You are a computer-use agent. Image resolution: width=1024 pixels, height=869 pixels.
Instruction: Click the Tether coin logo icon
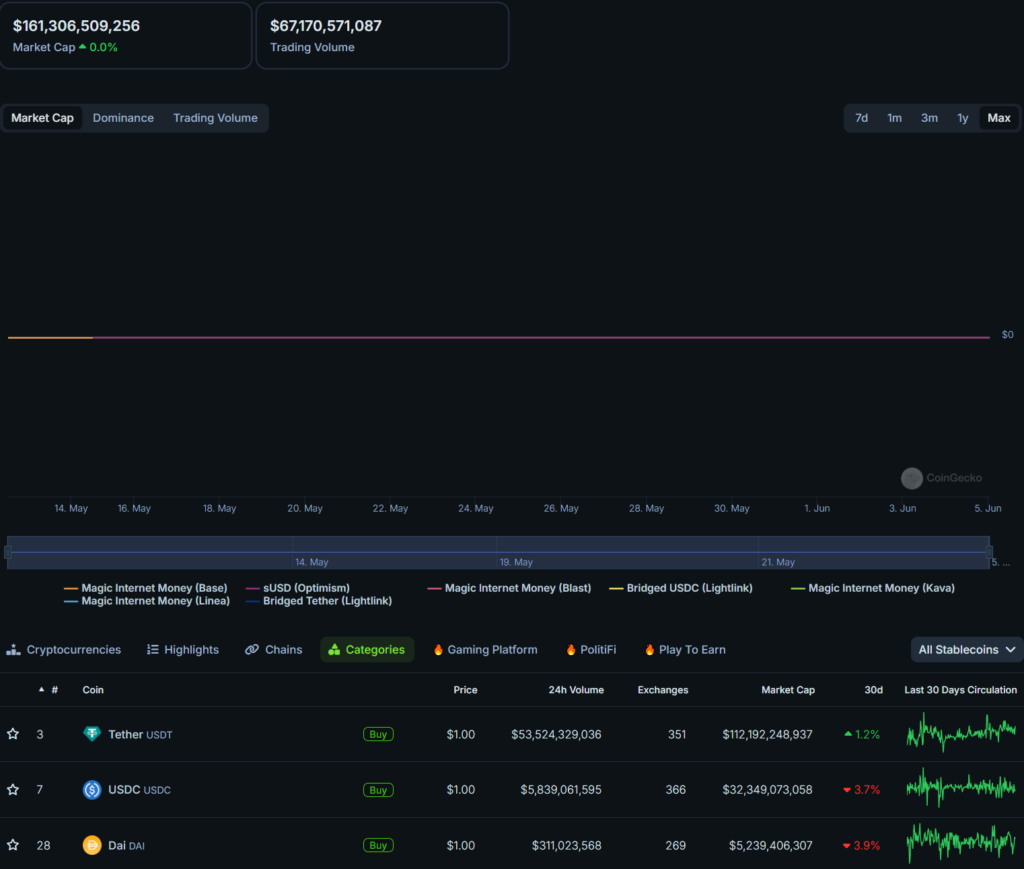click(92, 734)
